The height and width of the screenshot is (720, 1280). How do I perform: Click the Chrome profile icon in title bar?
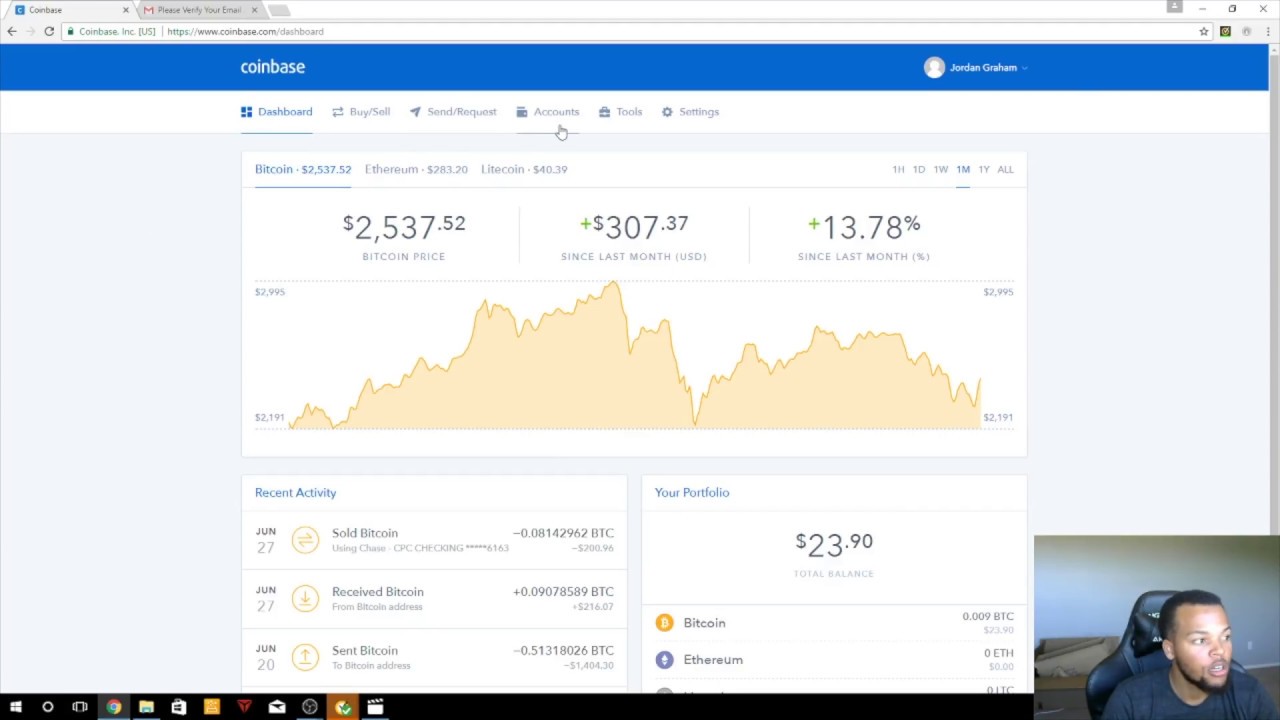pos(1175,7)
